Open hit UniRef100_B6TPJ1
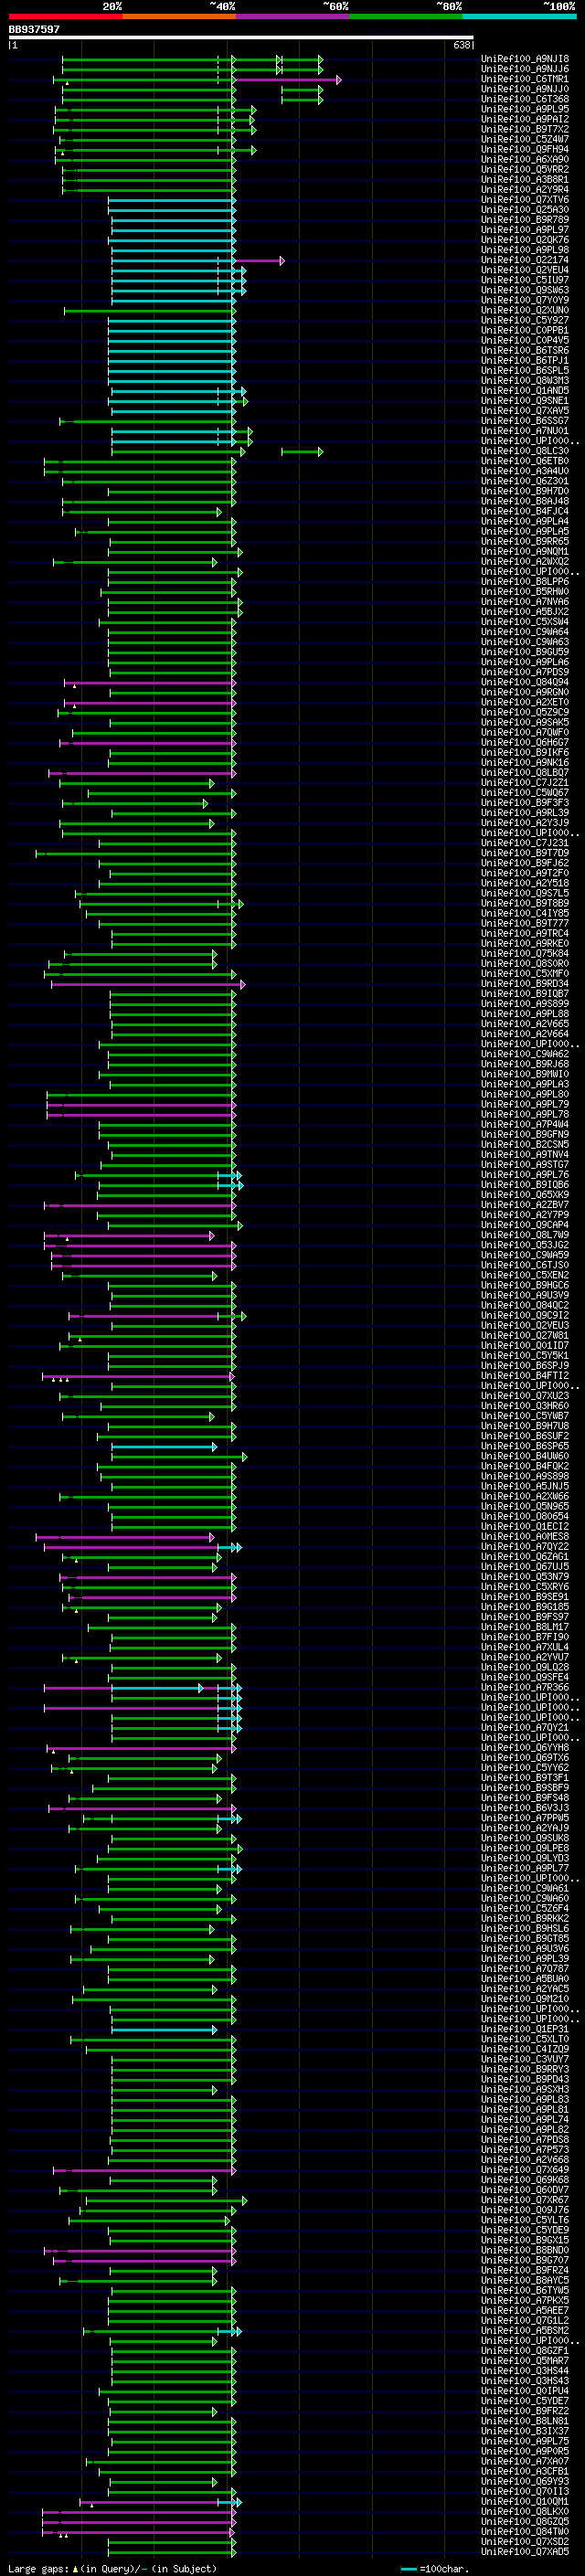The height and width of the screenshot is (2576, 585). pos(525,360)
